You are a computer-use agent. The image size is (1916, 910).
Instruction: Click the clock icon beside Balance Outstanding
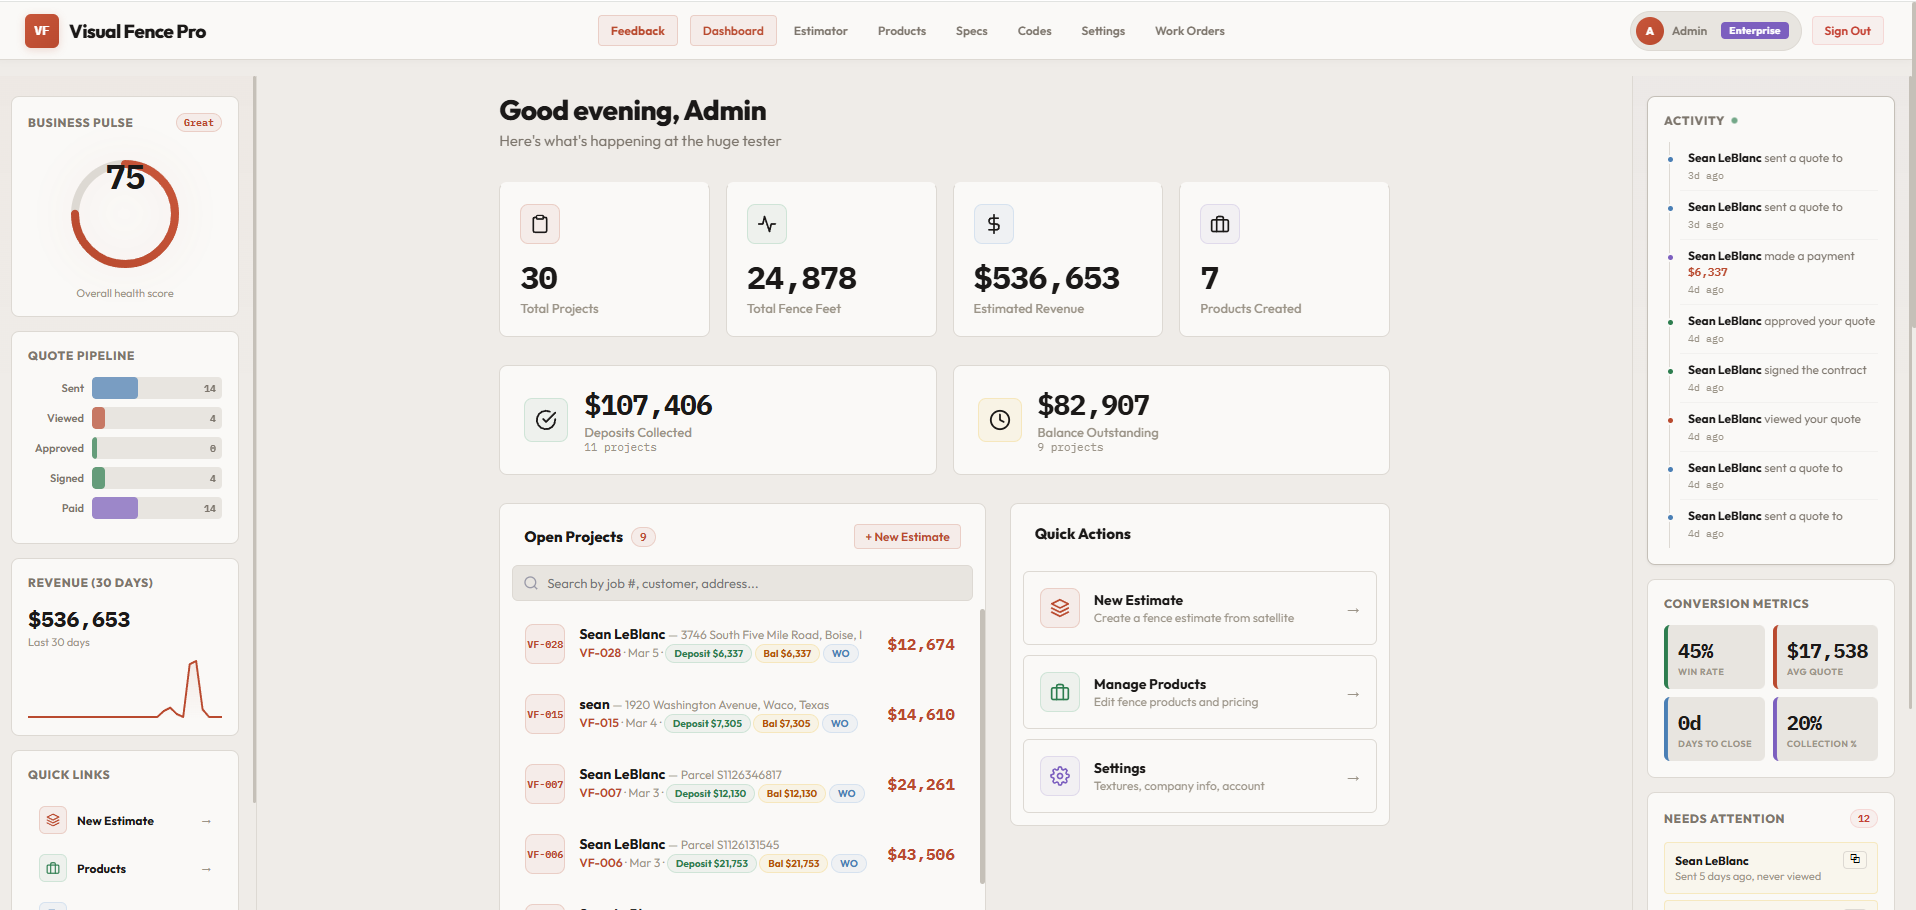coord(999,420)
